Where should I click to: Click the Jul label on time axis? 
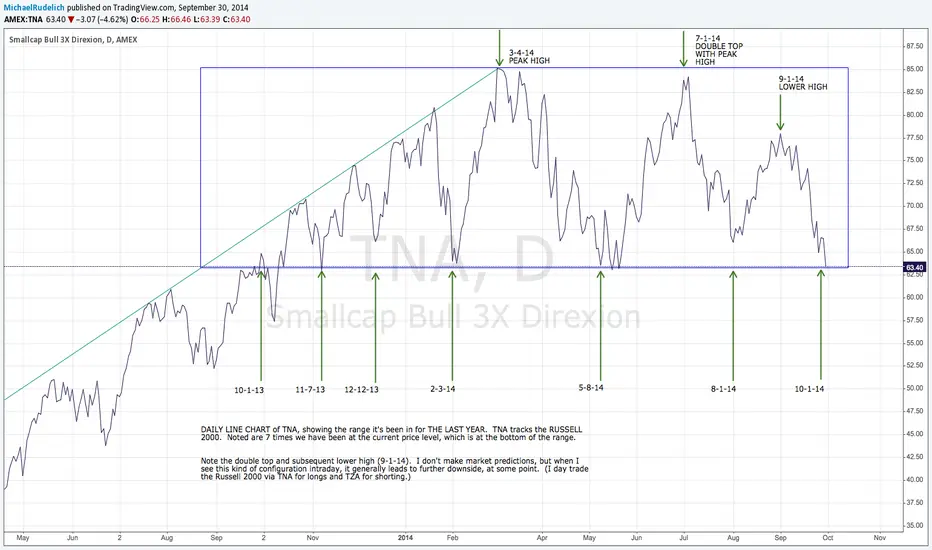(684, 538)
